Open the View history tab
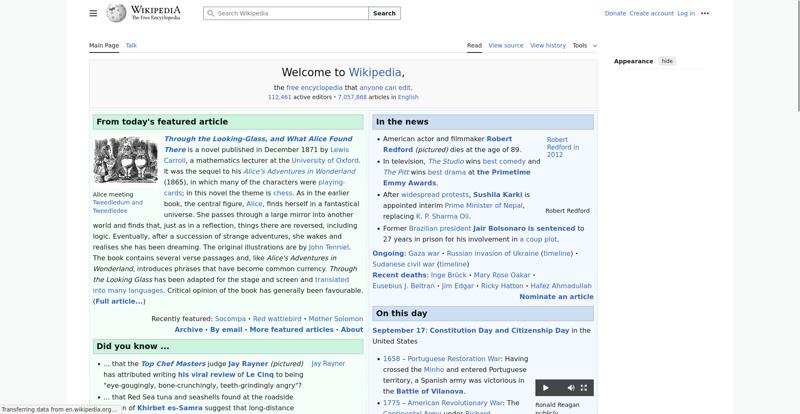The image size is (800, 414). pyautogui.click(x=548, y=45)
